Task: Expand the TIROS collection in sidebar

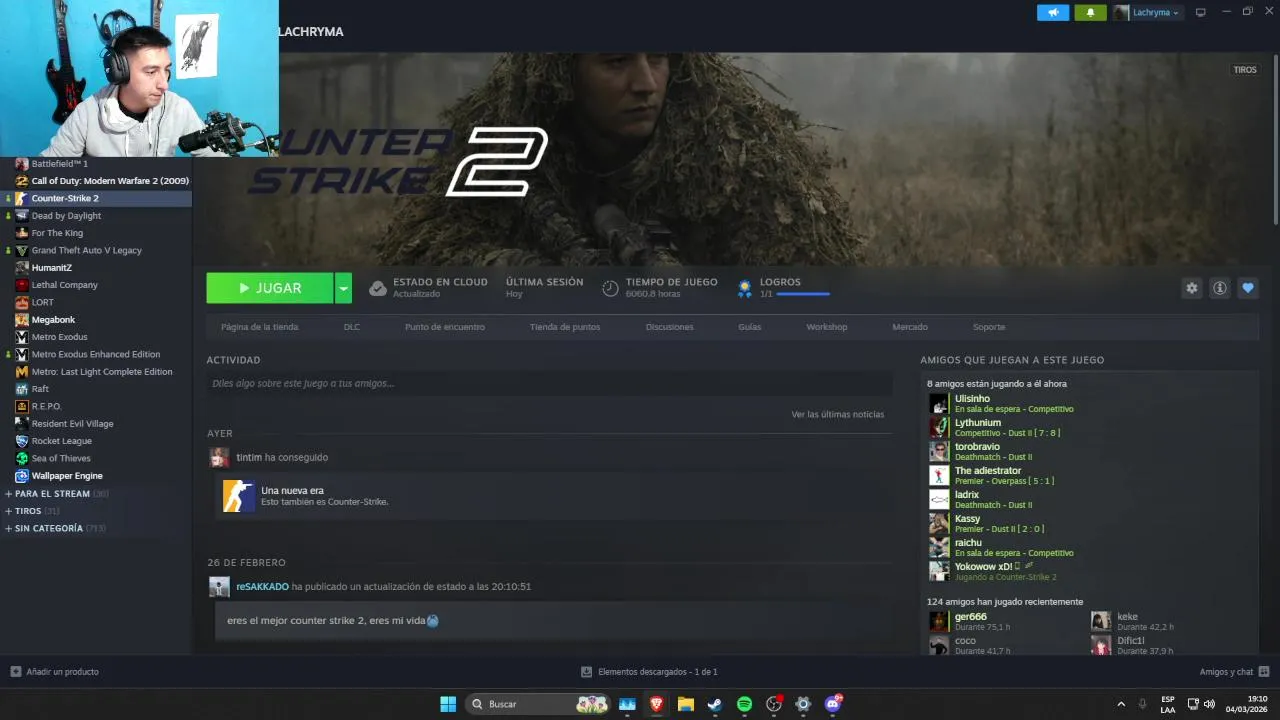Action: [9, 511]
